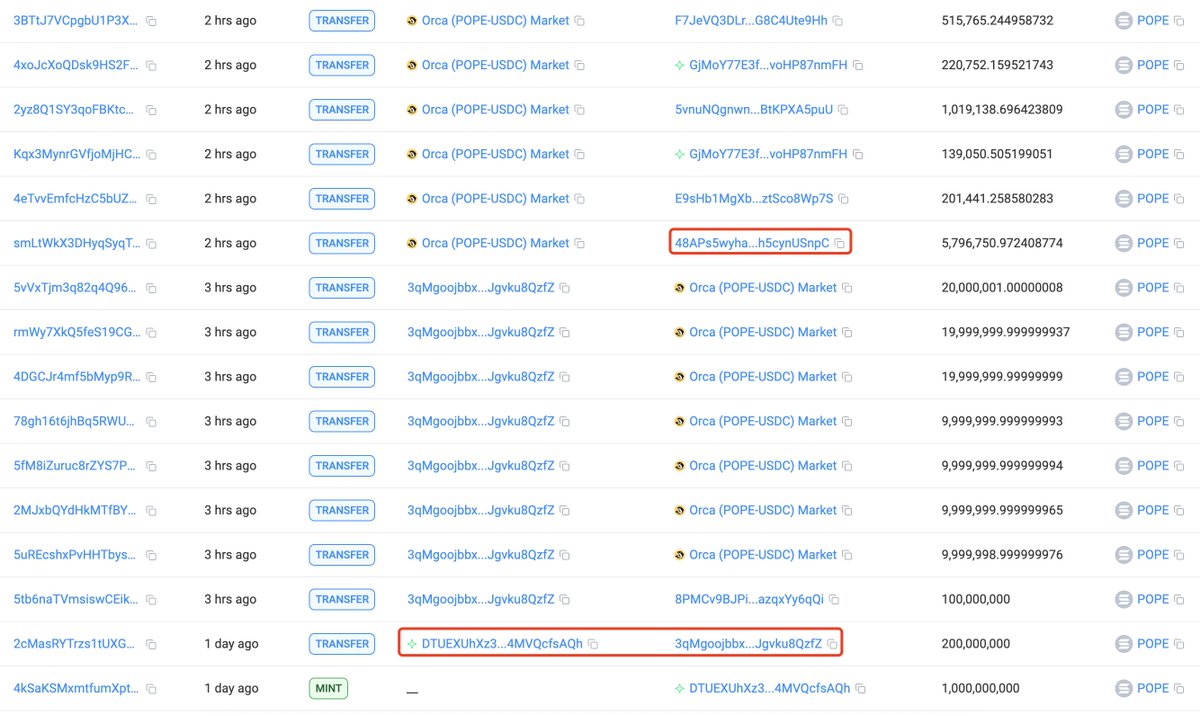Open transaction 5tb6naTVmsiswCEik
The width and height of the screenshot is (1200, 715).
point(77,599)
